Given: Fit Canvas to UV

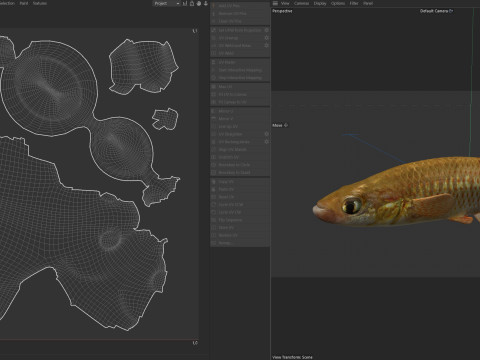Looking at the screenshot, I should 240,102.
